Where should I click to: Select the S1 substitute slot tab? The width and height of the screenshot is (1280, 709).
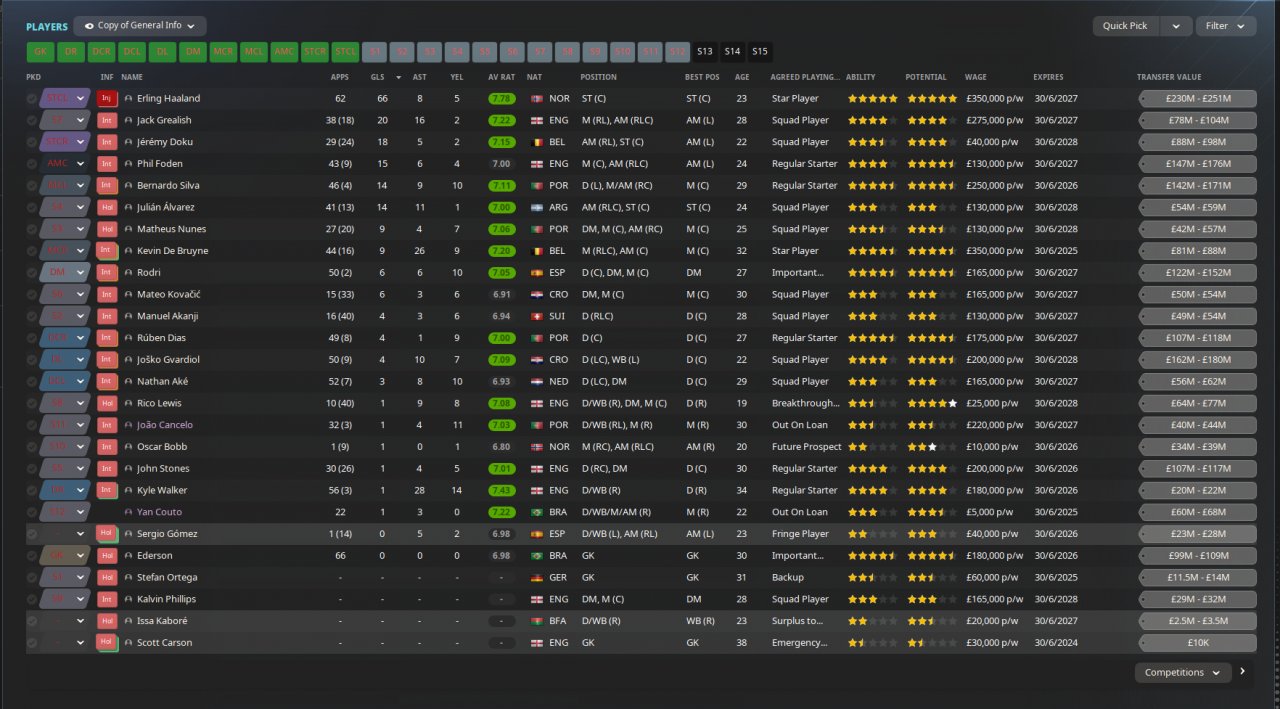coord(375,51)
